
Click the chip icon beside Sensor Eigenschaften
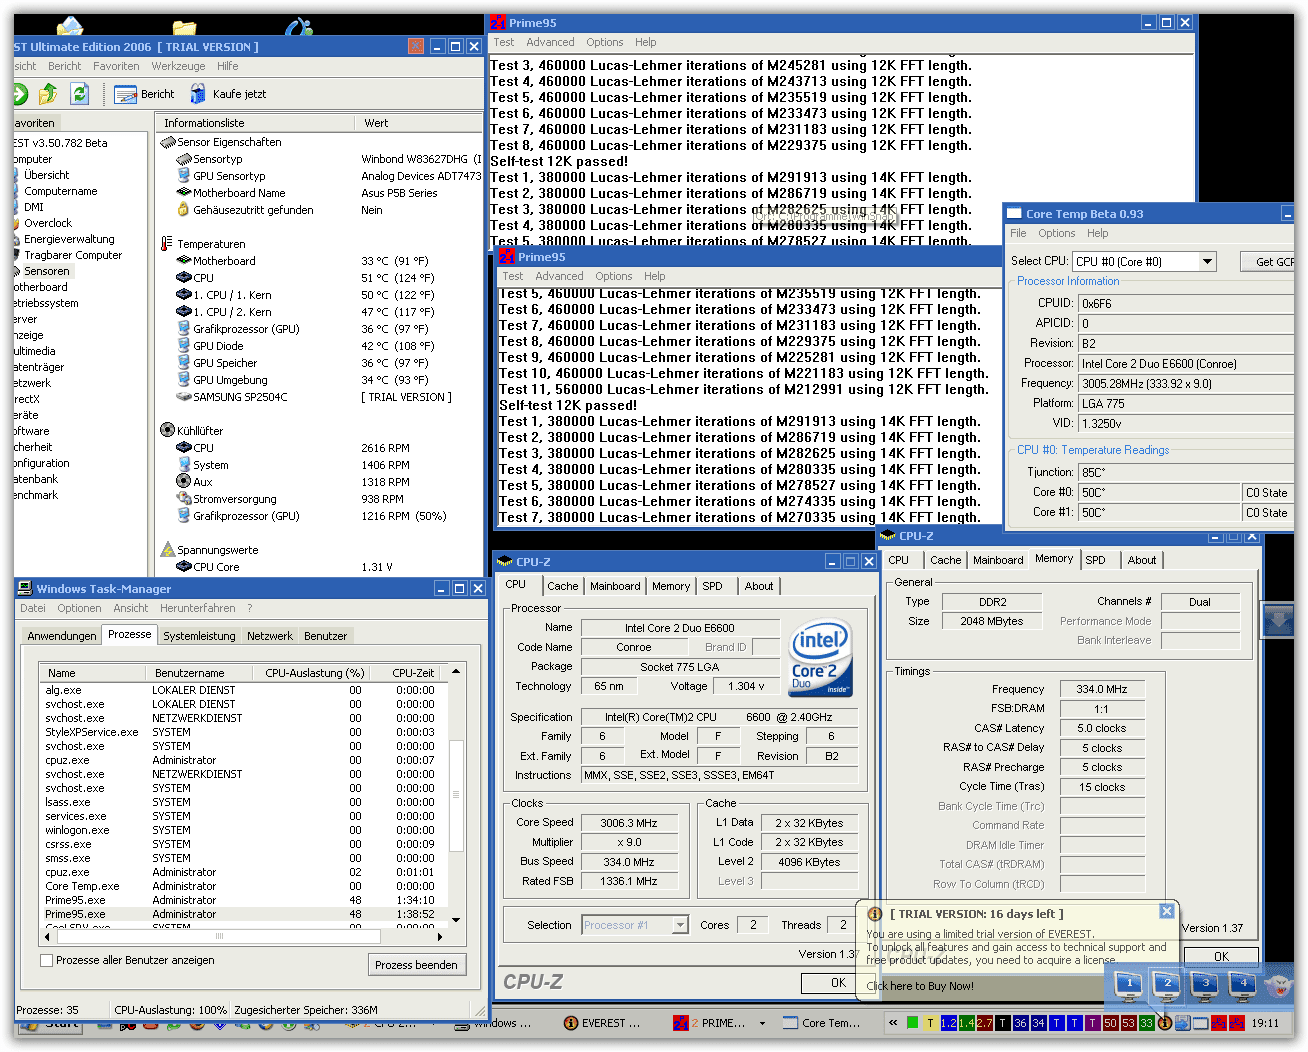[x=168, y=142]
